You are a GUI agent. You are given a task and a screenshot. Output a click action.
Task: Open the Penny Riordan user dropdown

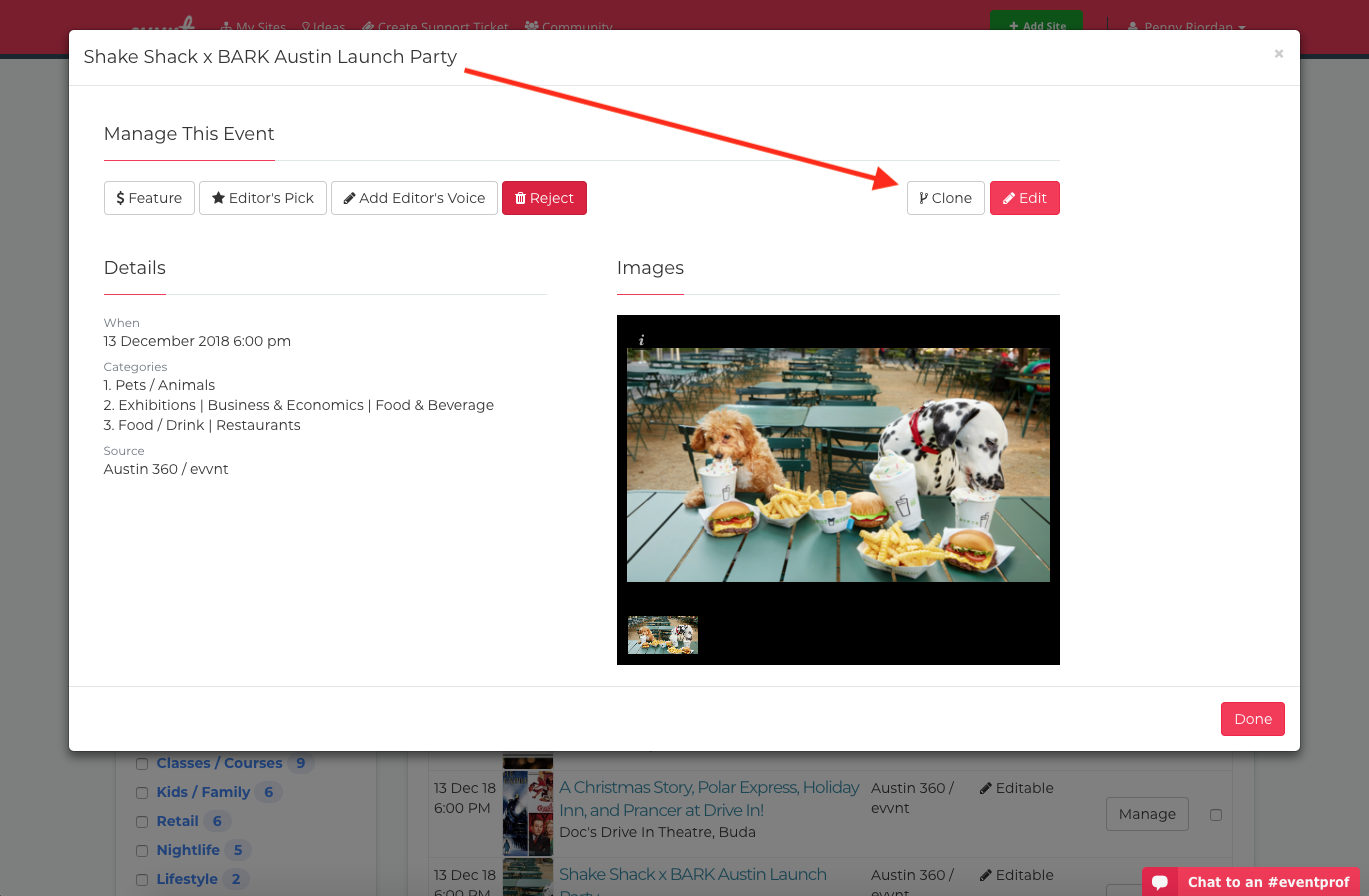click(1186, 27)
